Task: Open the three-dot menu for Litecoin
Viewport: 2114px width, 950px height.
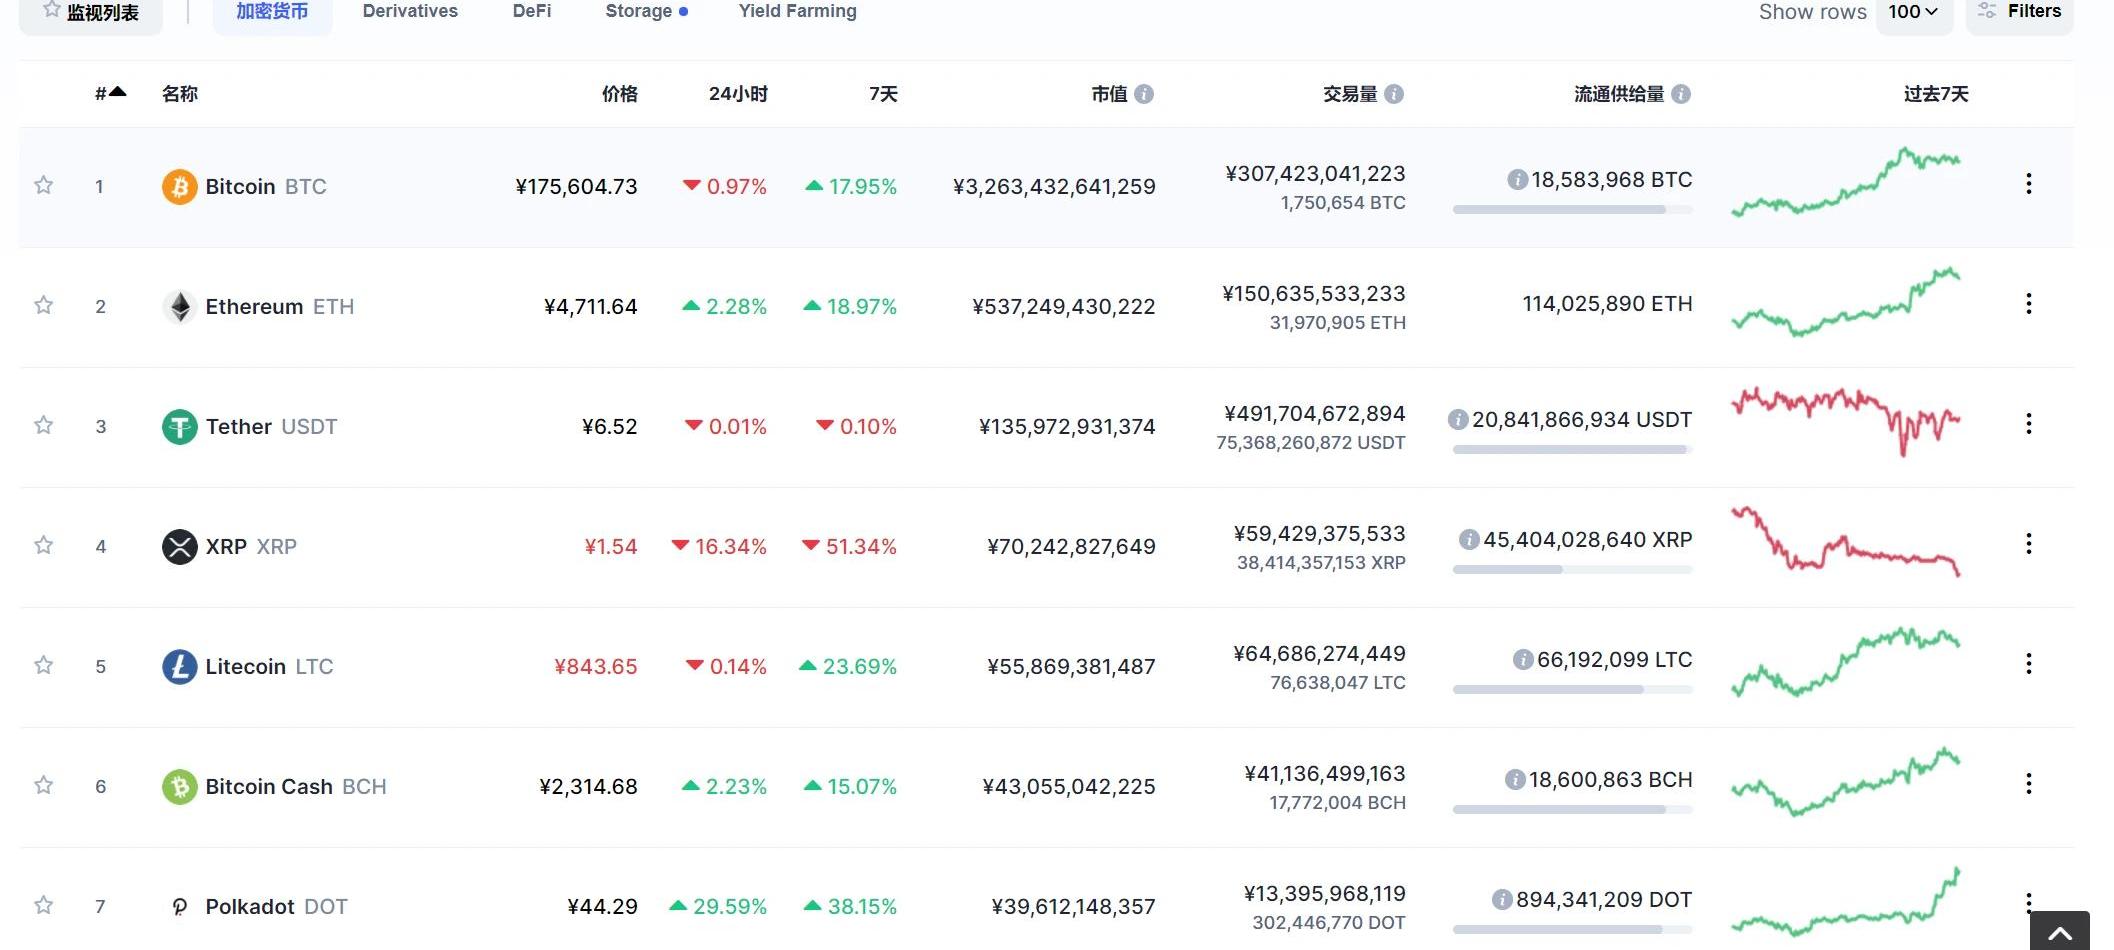Action: (x=2029, y=663)
